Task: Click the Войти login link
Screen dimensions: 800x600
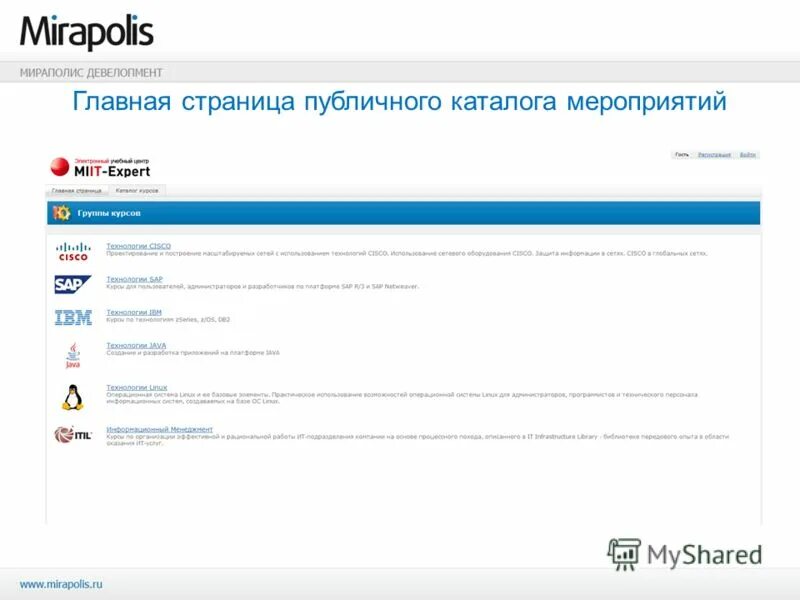Action: point(747,155)
